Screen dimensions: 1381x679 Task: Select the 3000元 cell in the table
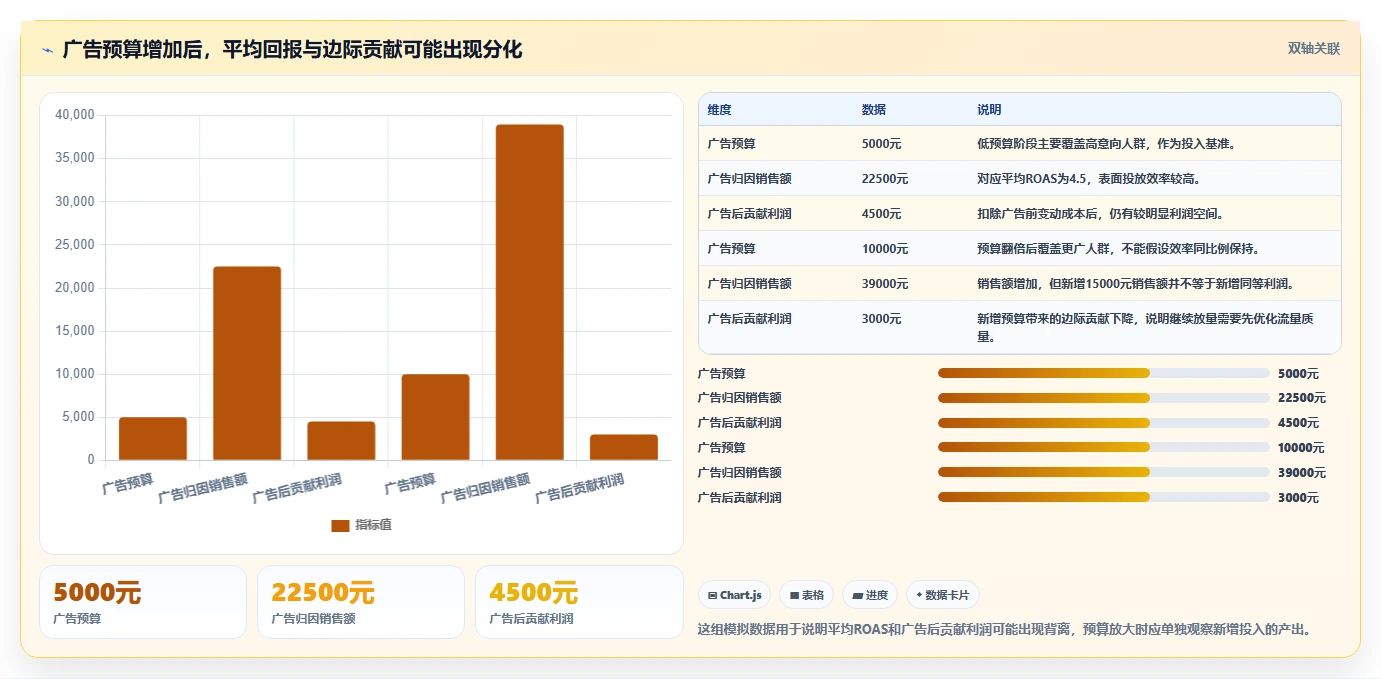(881, 319)
